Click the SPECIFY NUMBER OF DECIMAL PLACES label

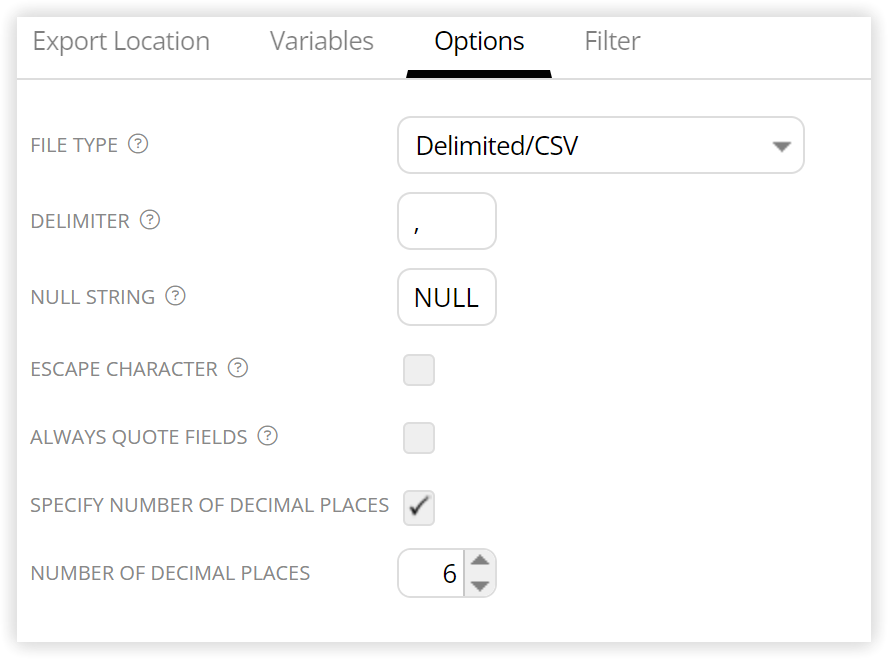[x=210, y=505]
